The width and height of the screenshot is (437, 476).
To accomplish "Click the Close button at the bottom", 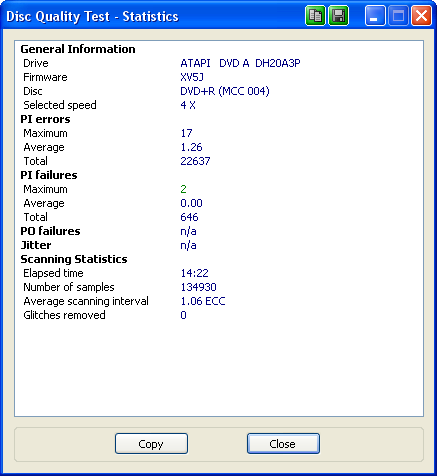I will click(283, 444).
